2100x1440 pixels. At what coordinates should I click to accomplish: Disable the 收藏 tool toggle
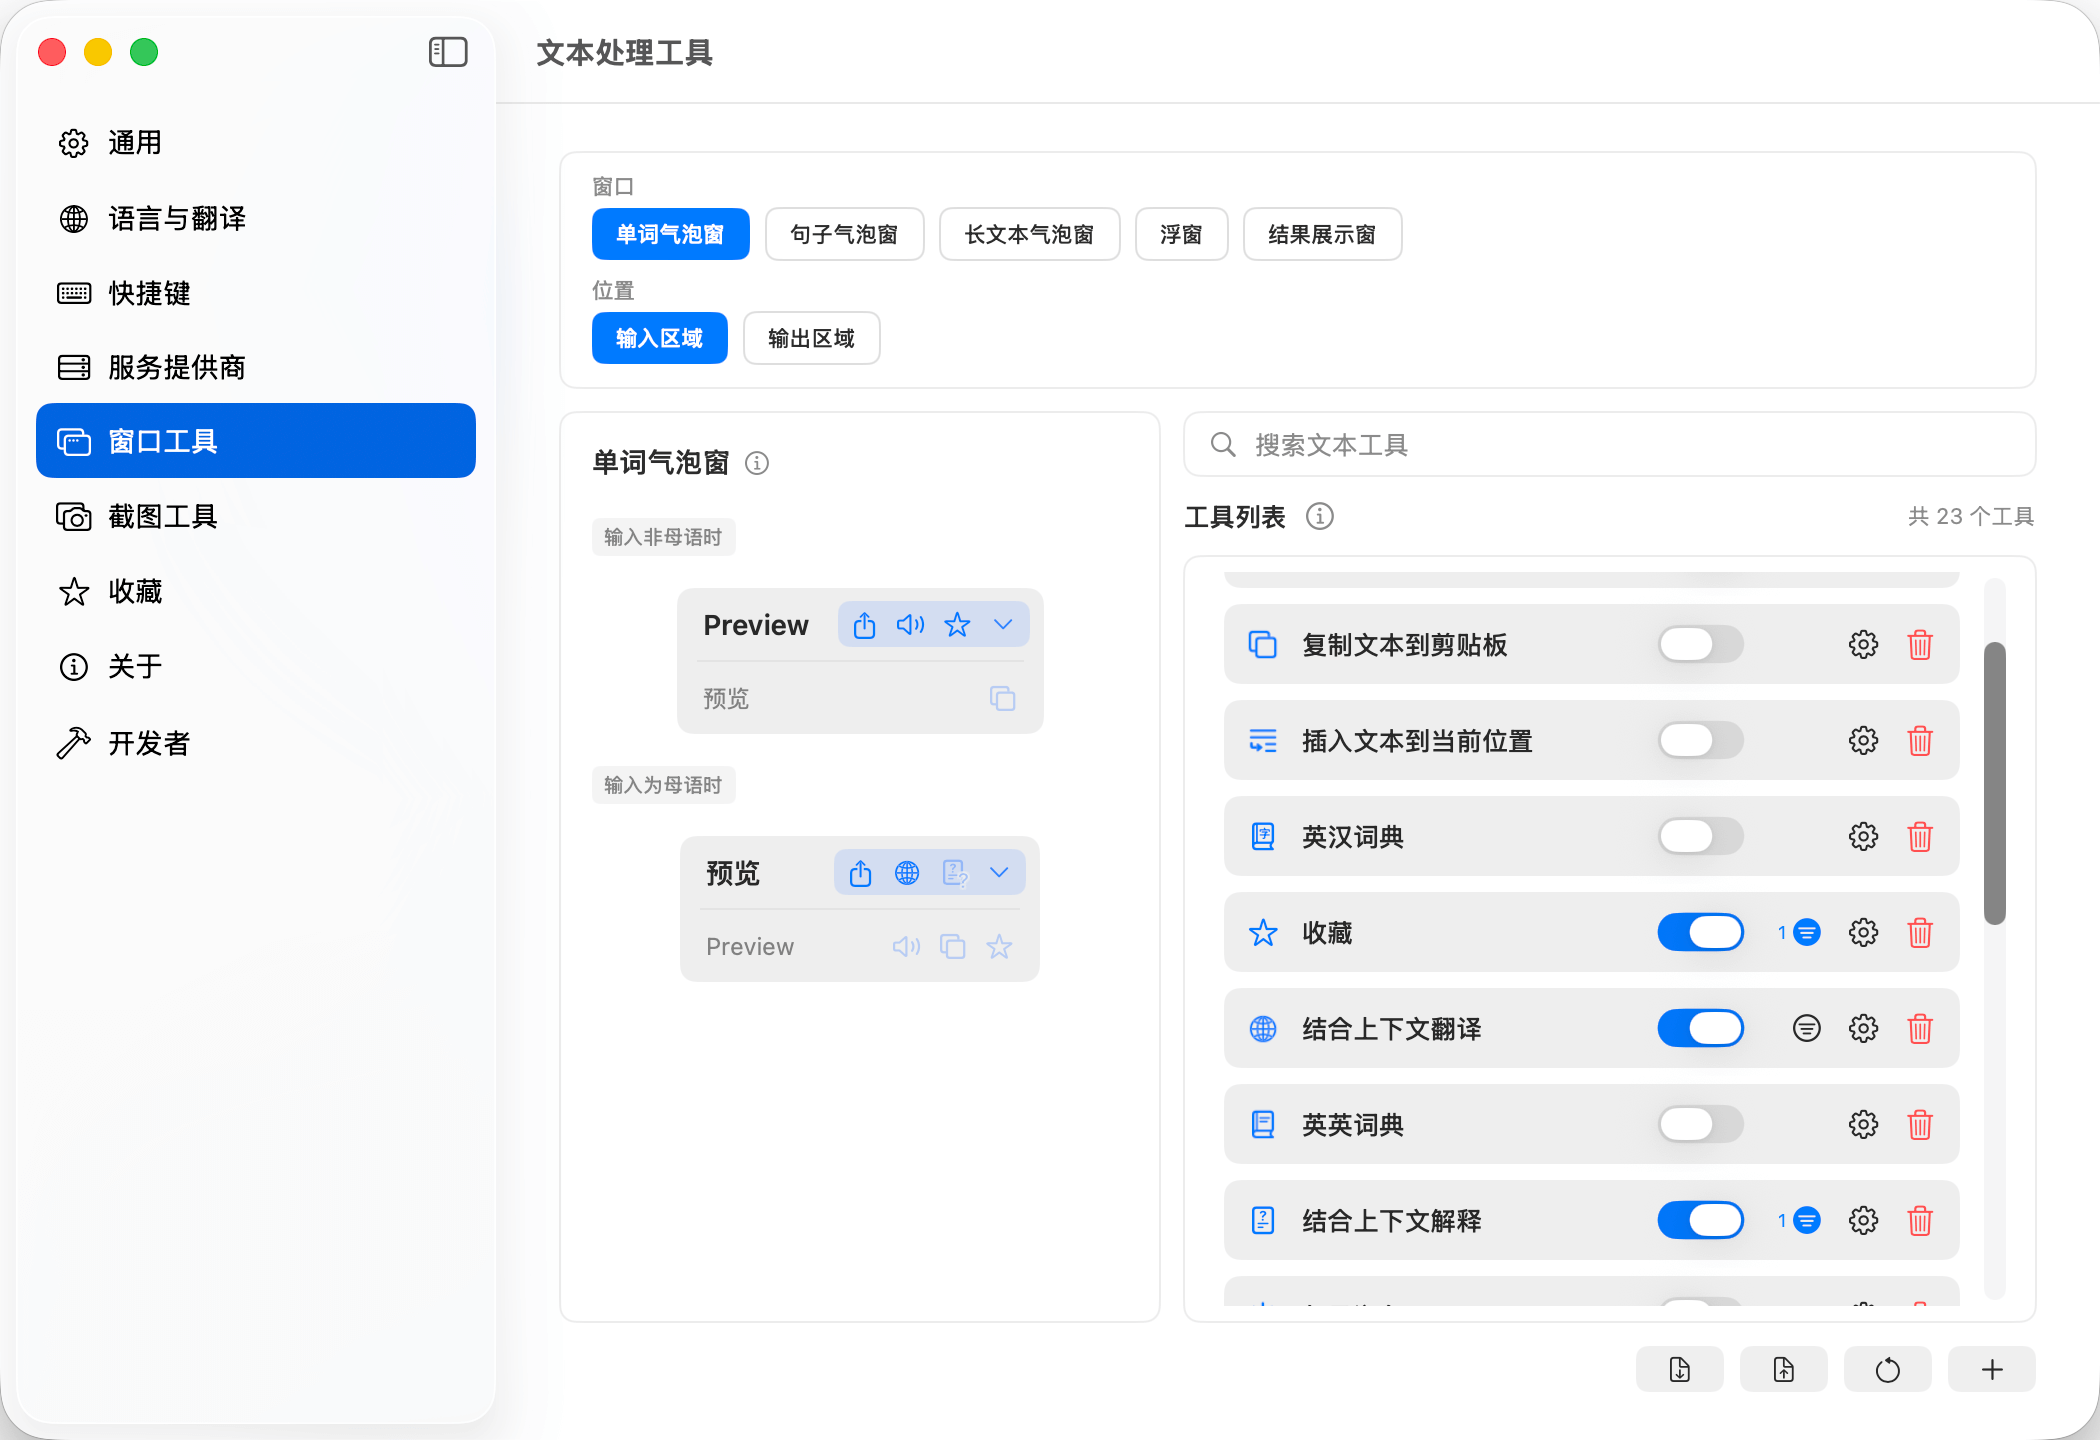click(1700, 932)
